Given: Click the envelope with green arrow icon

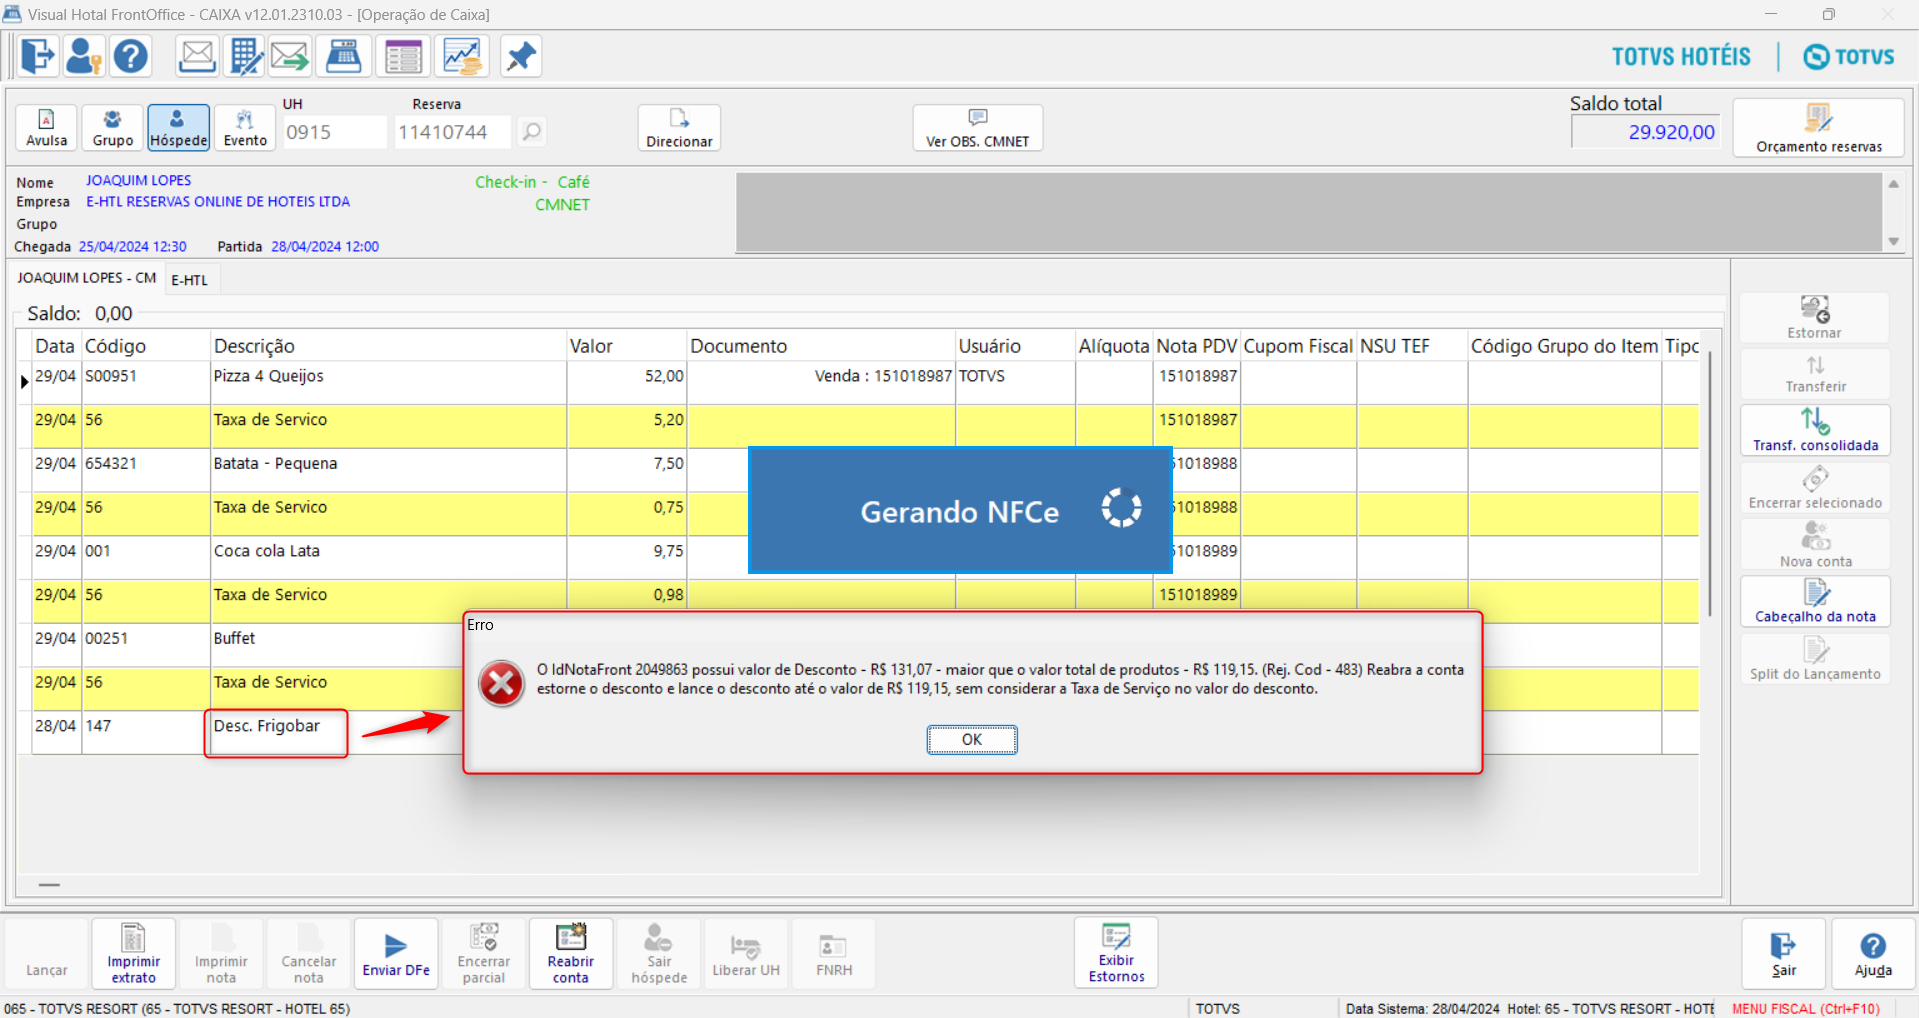Looking at the screenshot, I should click(x=290, y=56).
